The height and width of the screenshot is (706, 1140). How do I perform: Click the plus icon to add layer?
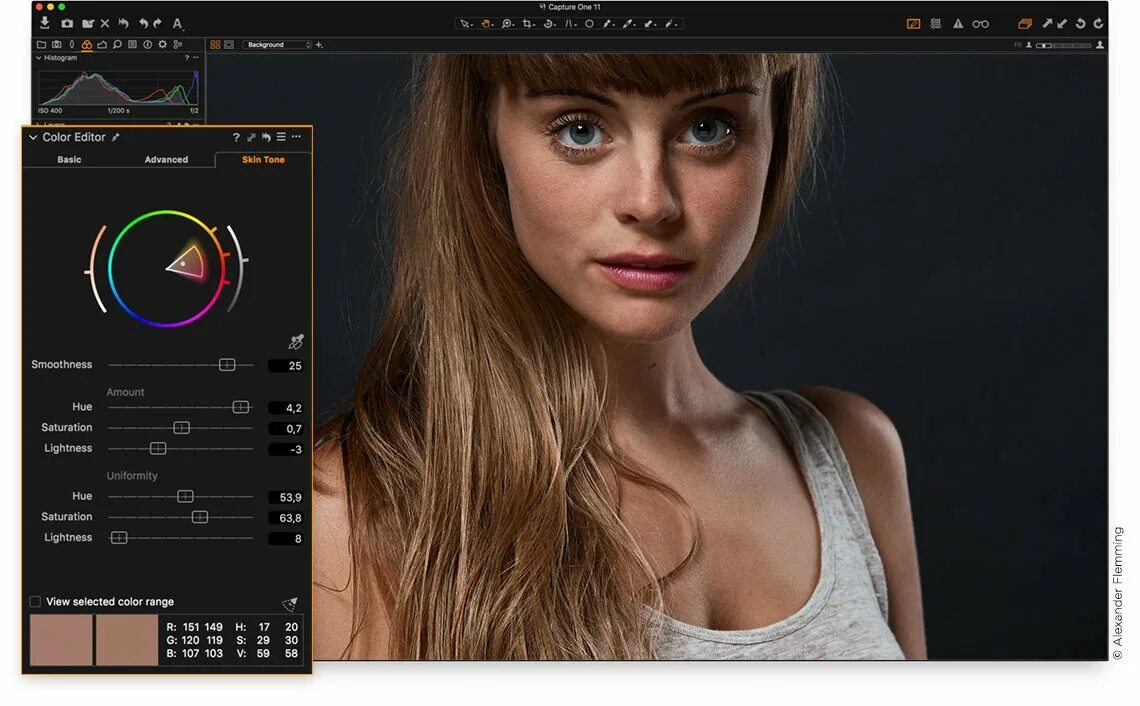[319, 45]
